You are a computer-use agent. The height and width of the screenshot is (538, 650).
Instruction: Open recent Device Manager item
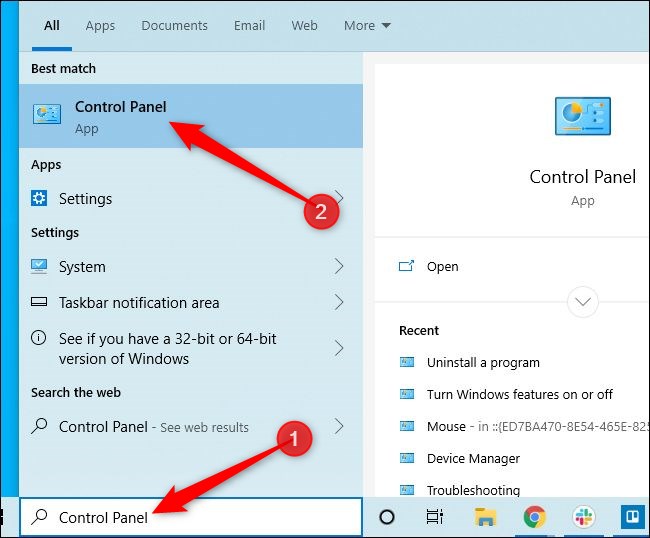[x=473, y=458]
